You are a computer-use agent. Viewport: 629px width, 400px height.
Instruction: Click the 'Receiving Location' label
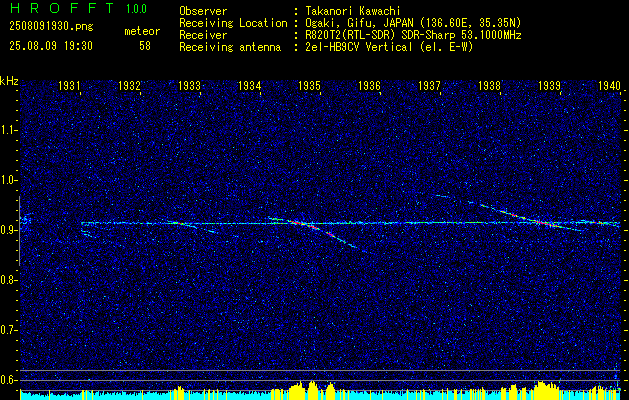(x=233, y=23)
